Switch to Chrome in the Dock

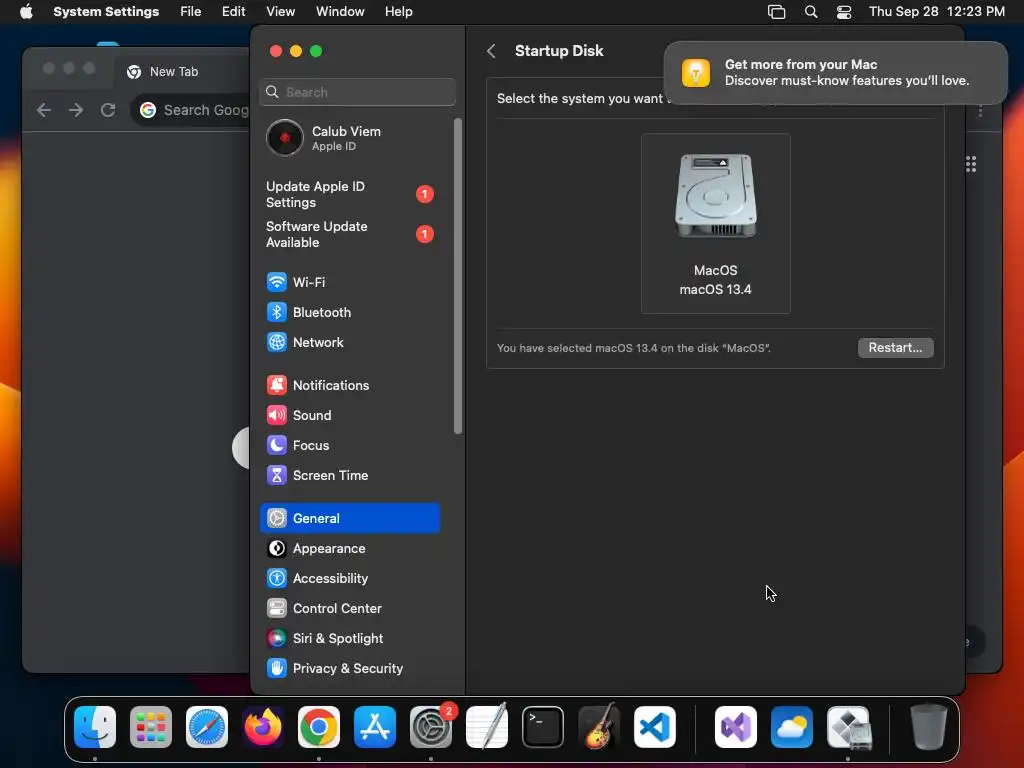point(319,727)
